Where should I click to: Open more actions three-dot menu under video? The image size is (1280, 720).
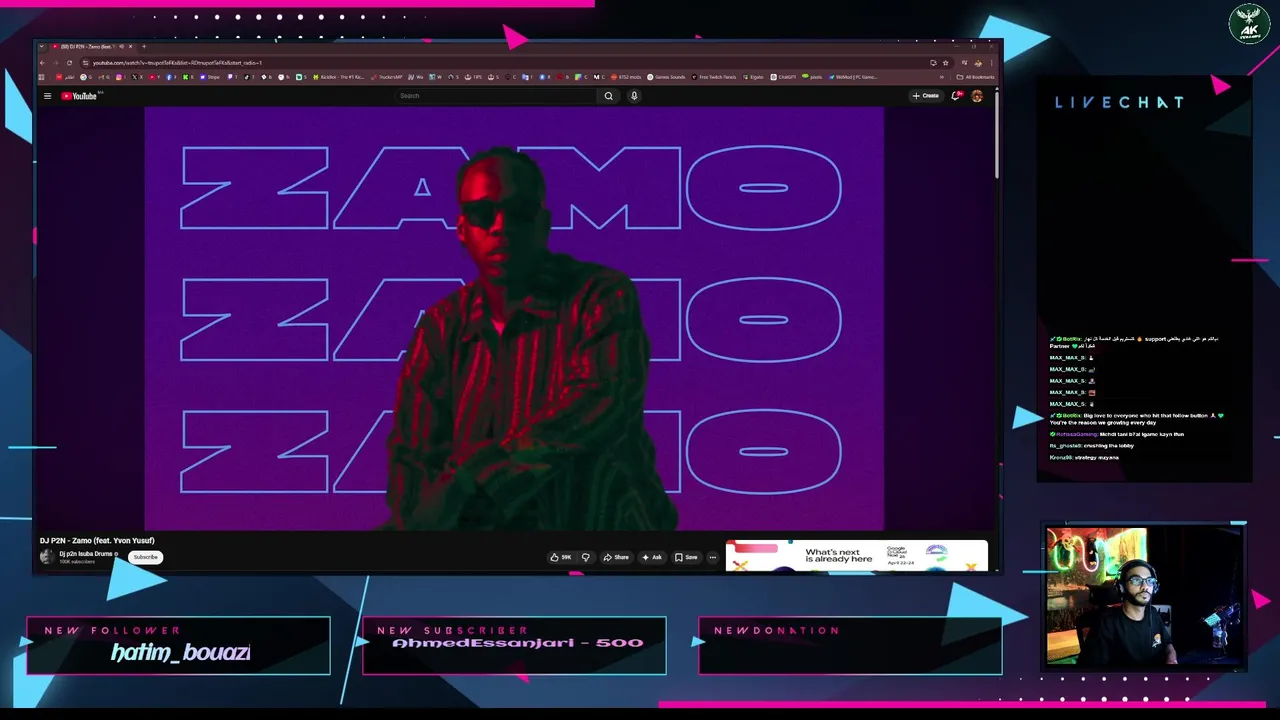pyautogui.click(x=713, y=557)
